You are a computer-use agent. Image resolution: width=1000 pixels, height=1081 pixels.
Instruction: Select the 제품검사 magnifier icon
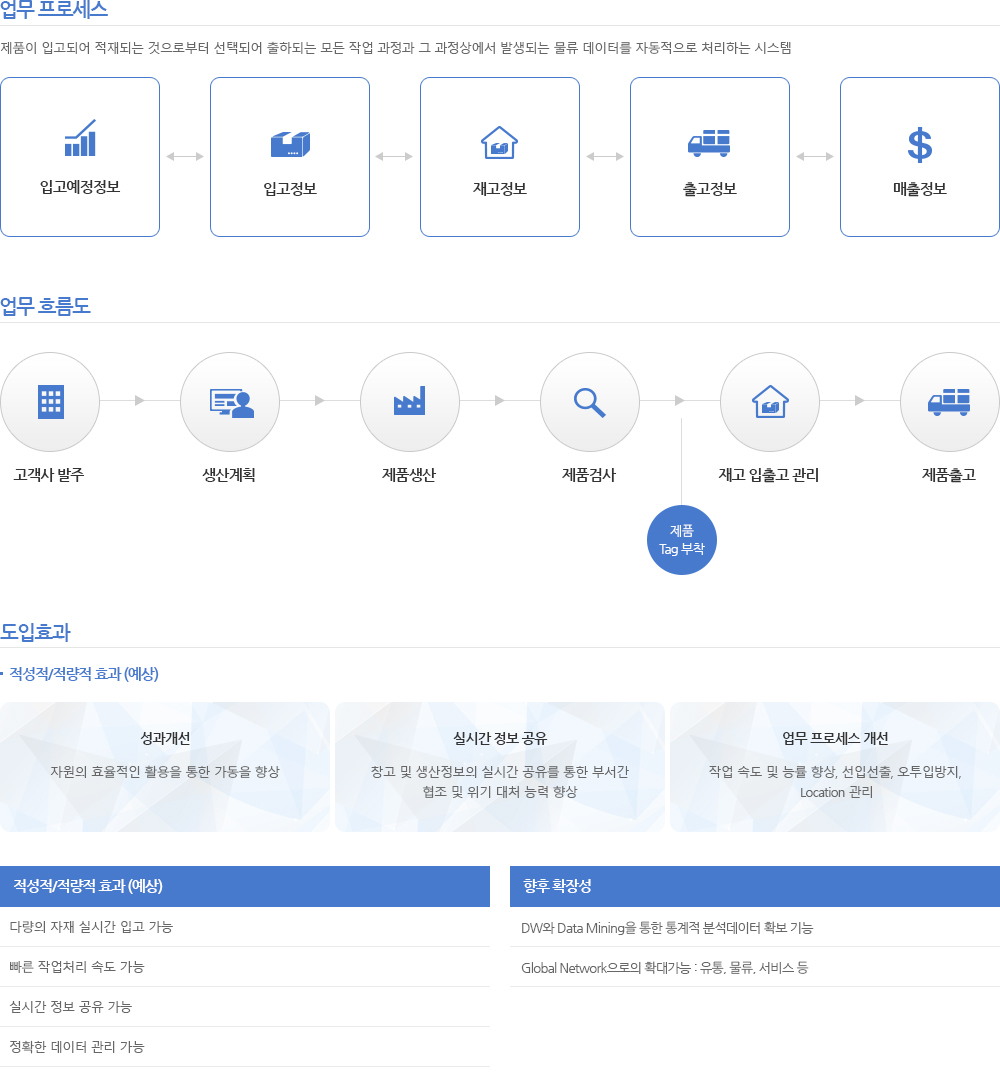[590, 402]
